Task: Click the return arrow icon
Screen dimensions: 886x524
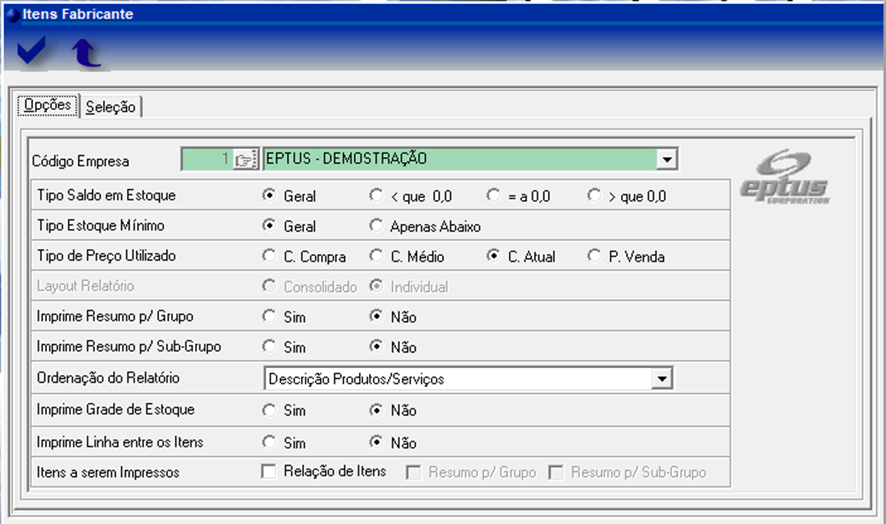Action: point(86,53)
